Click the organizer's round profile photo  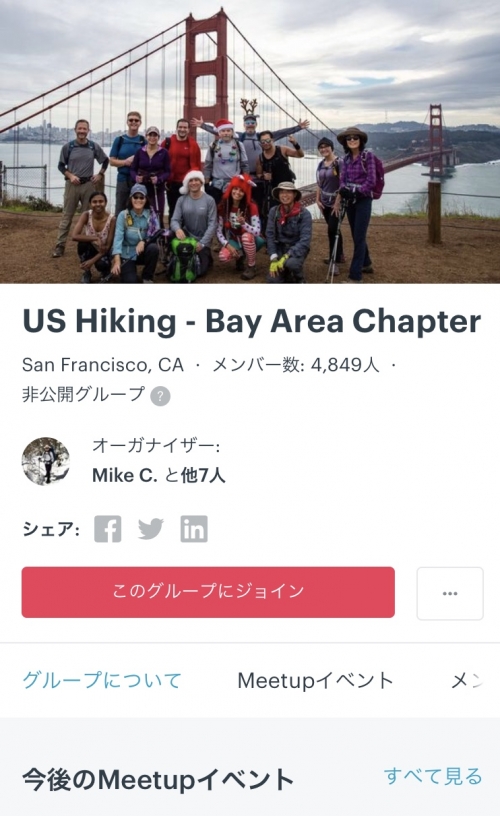tap(46, 461)
